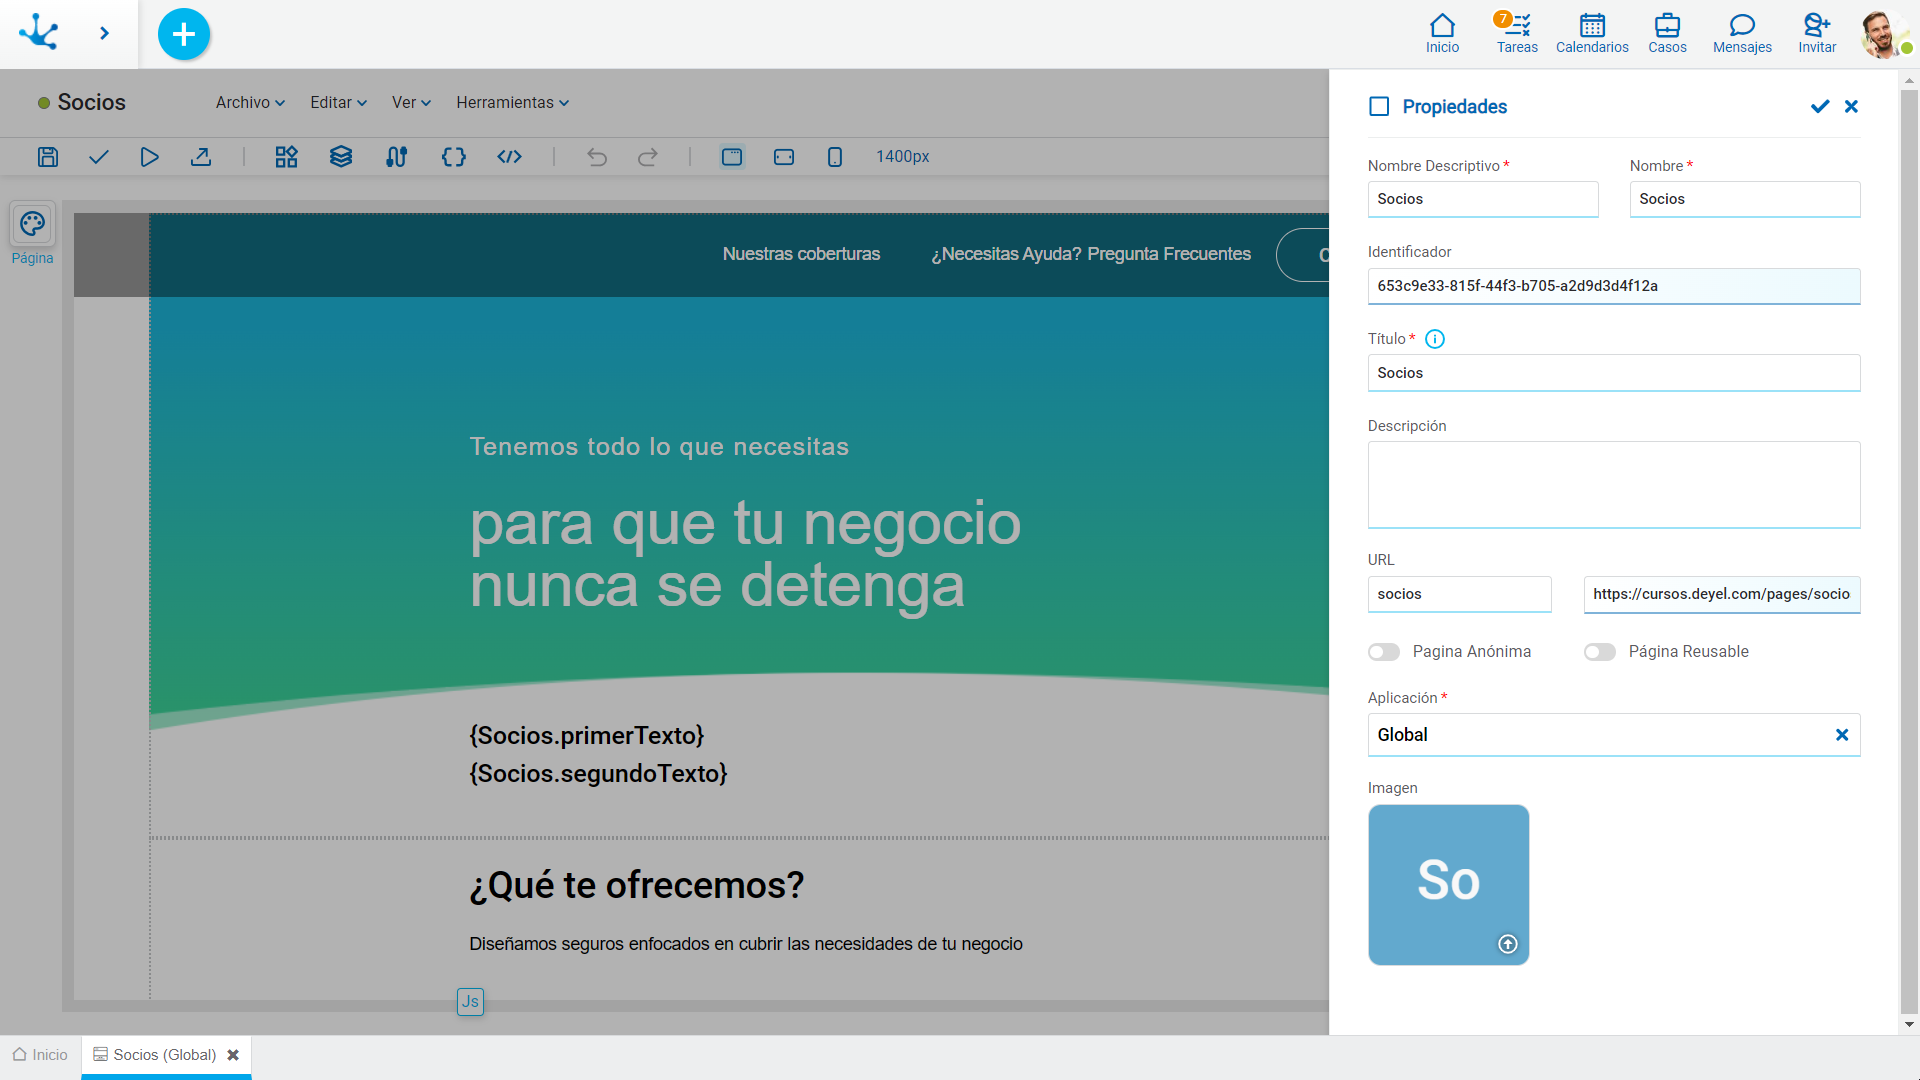
Task: Toggle Pagina Anónima switch
Action: click(1384, 652)
